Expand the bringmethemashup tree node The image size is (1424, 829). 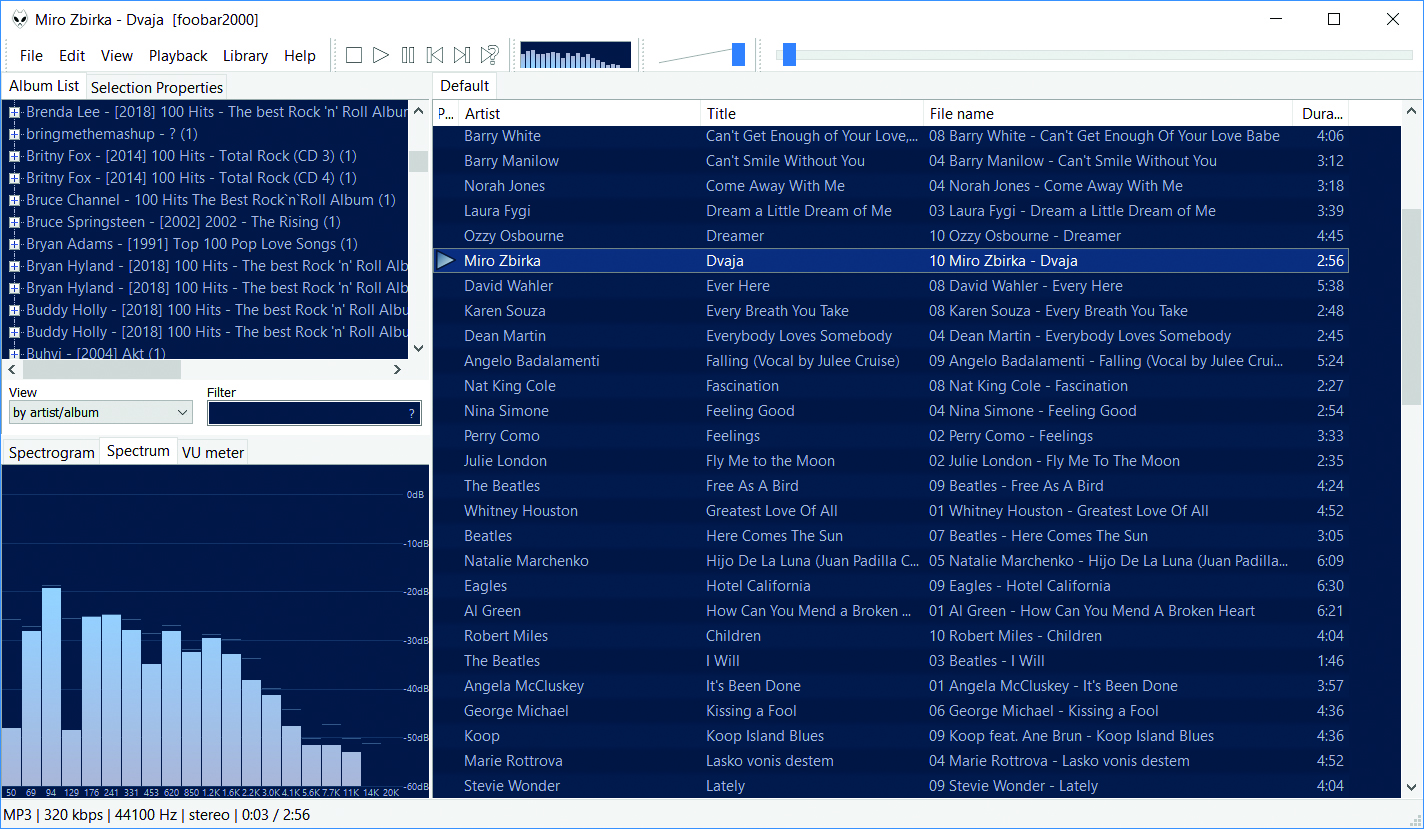(15, 134)
